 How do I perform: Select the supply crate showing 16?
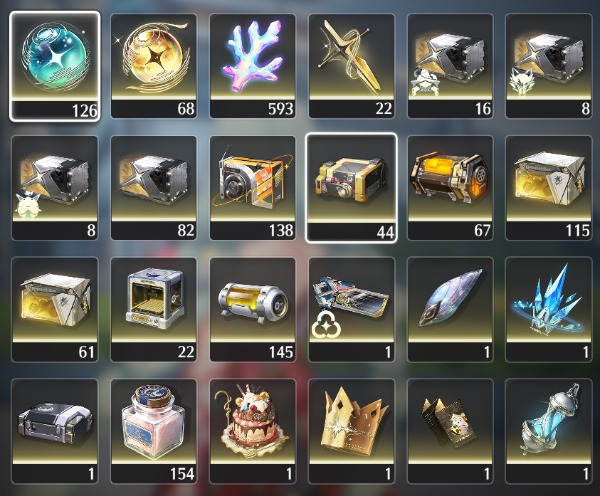point(450,66)
